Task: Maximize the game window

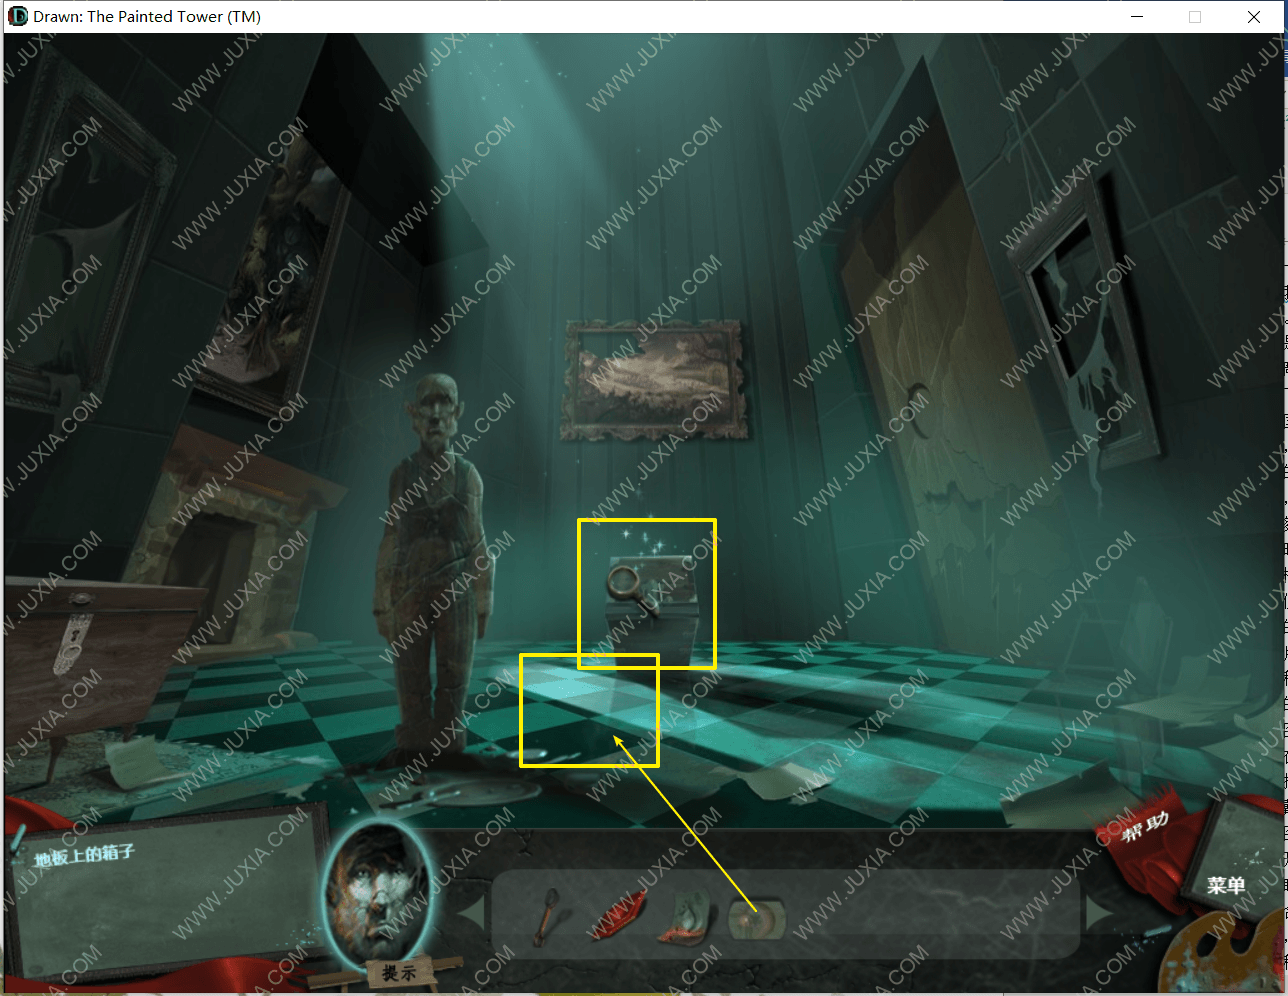Action: [x=1195, y=16]
